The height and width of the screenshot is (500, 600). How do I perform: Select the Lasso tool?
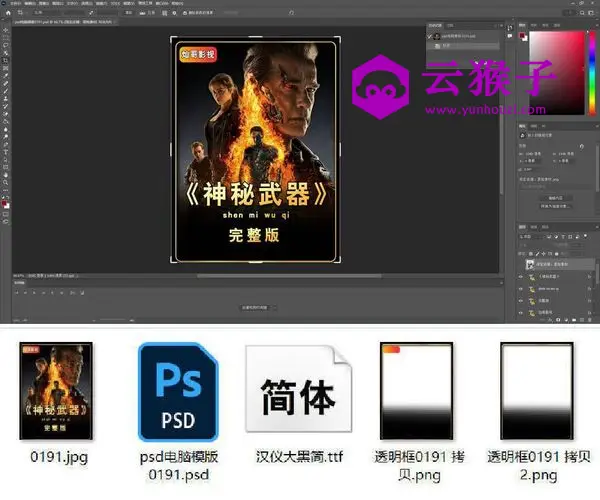(x=6, y=45)
